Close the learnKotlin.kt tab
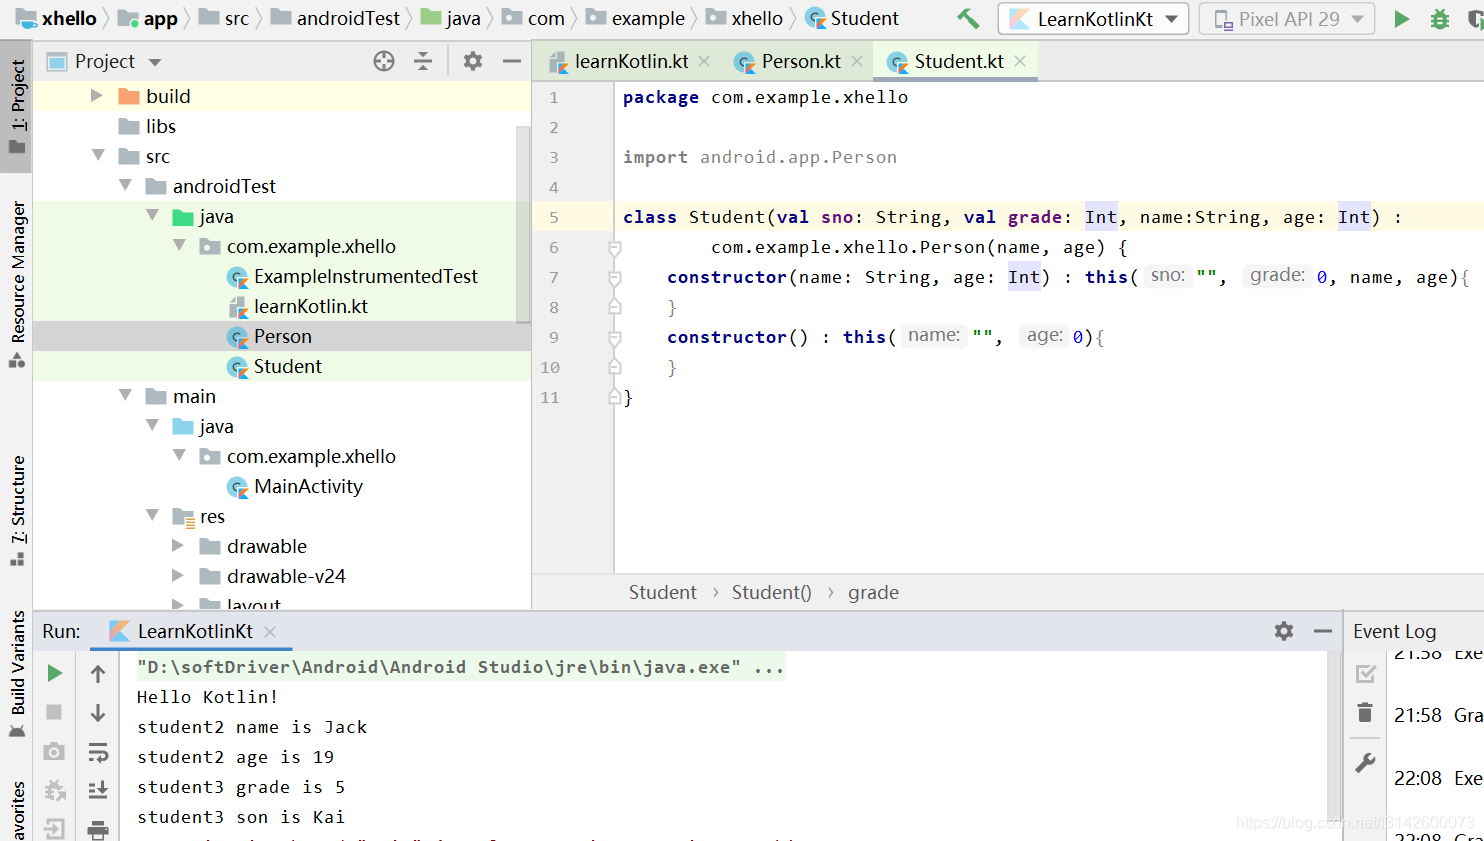1484x841 pixels. tap(704, 61)
